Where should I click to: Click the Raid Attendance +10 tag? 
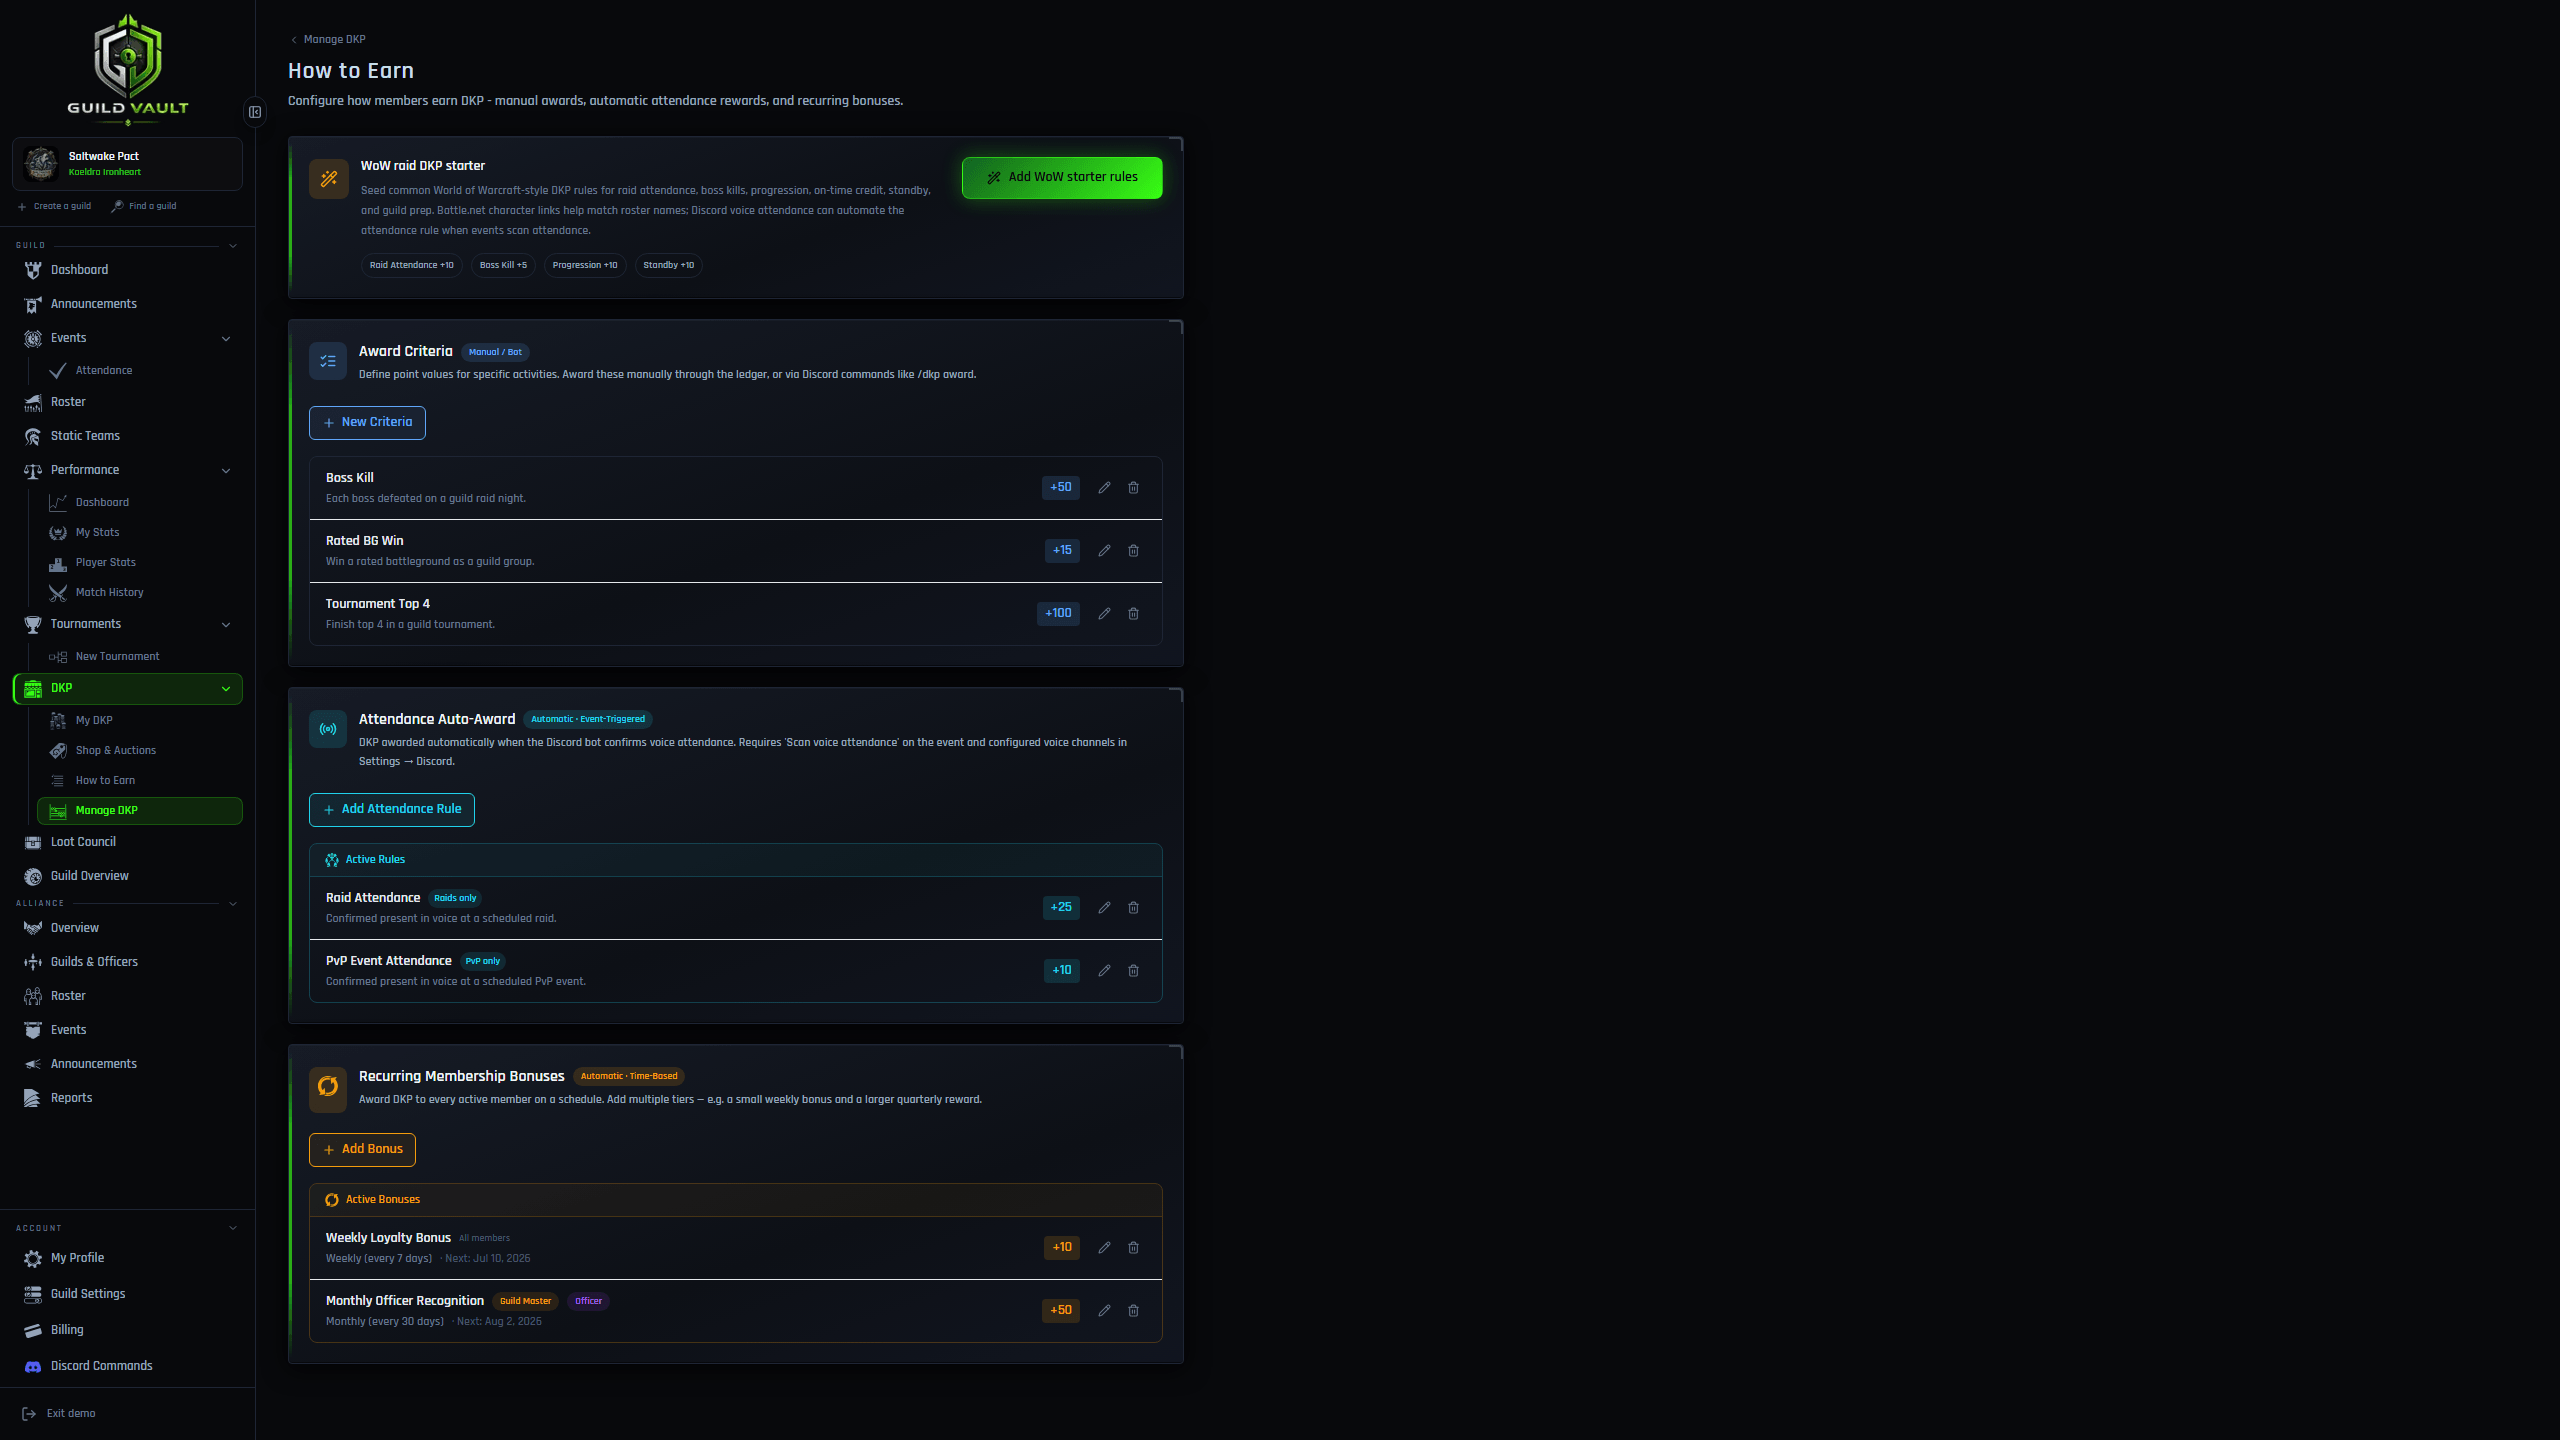point(412,266)
